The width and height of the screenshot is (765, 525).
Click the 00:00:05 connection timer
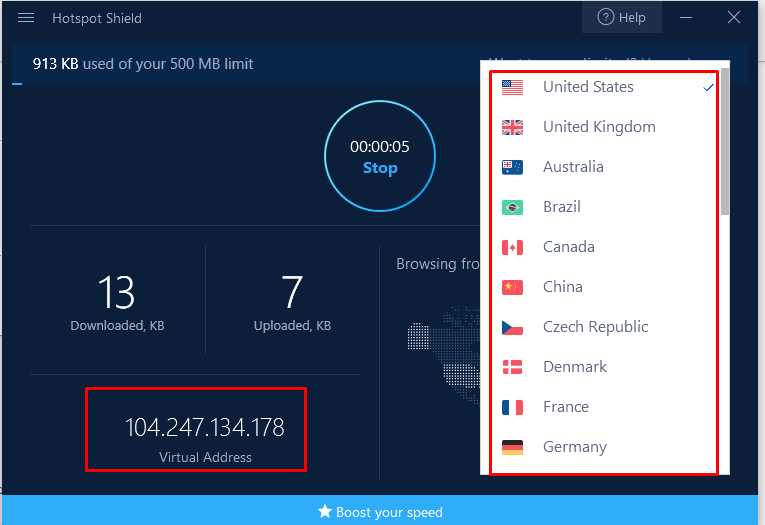[x=380, y=147]
